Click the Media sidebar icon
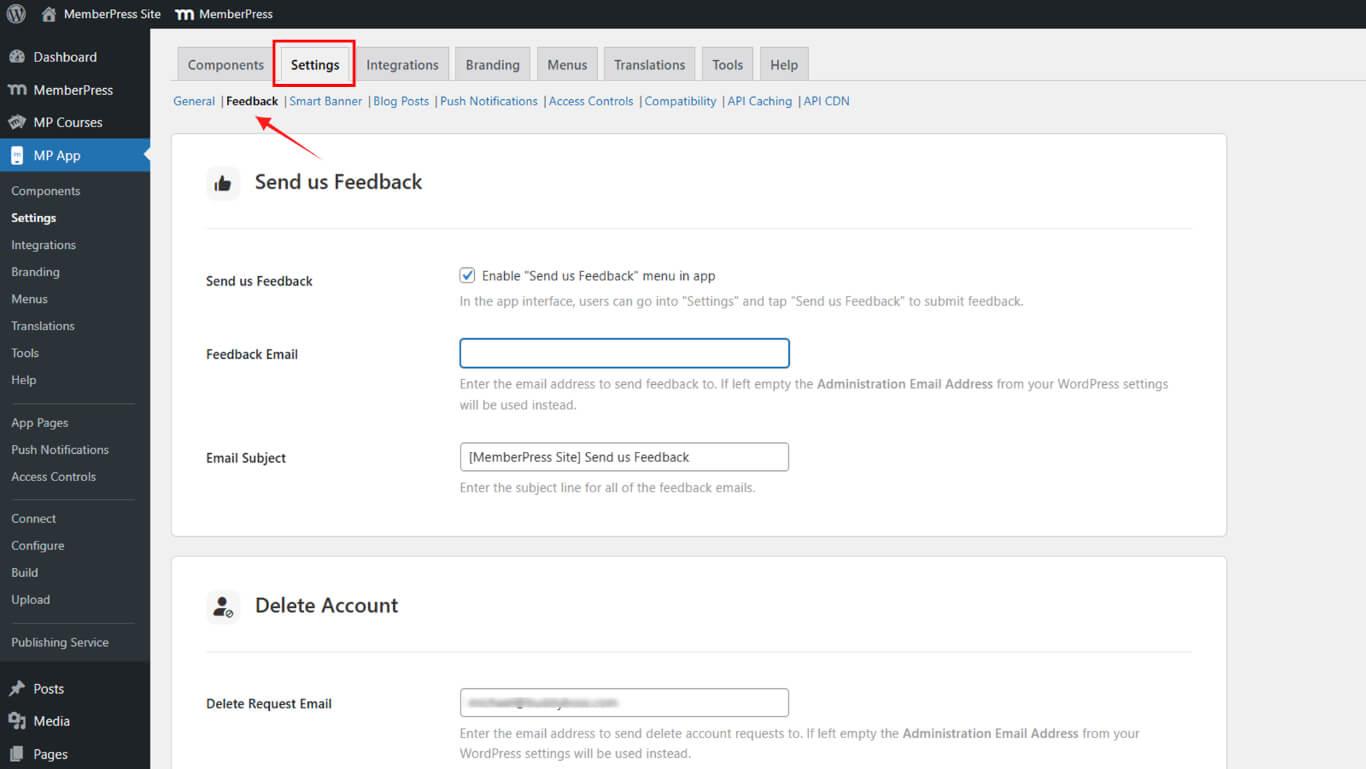Screen dimensions: 1366x769 pyautogui.click(x=17, y=721)
